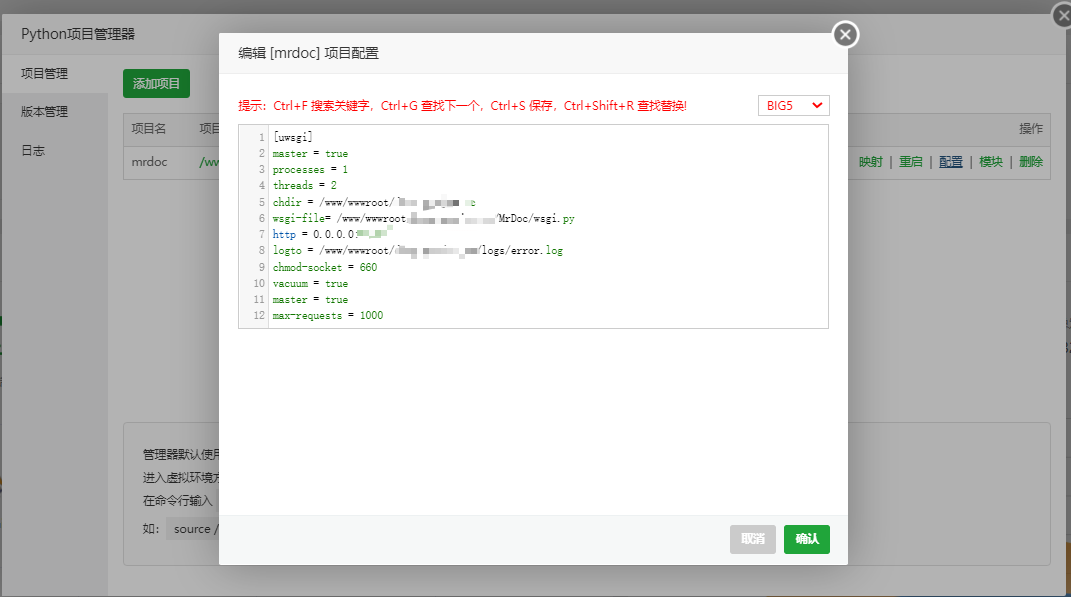Click the chdir path line
Screen dimensions: 1071x597
coord(374,202)
